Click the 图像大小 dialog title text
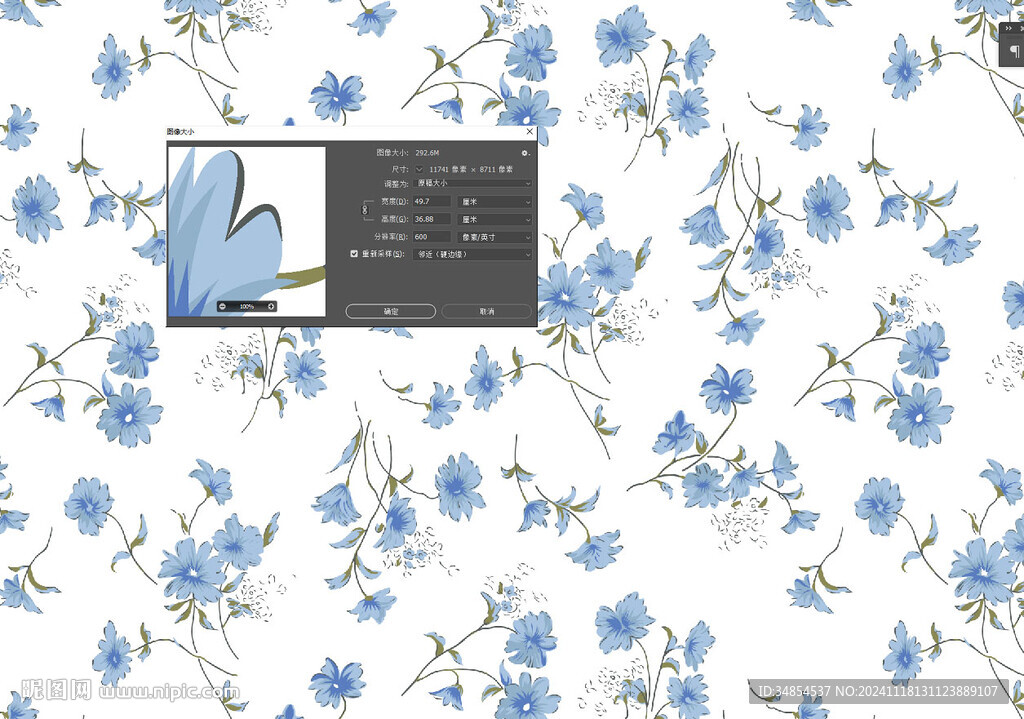The width and height of the screenshot is (1024, 719). pos(180,132)
